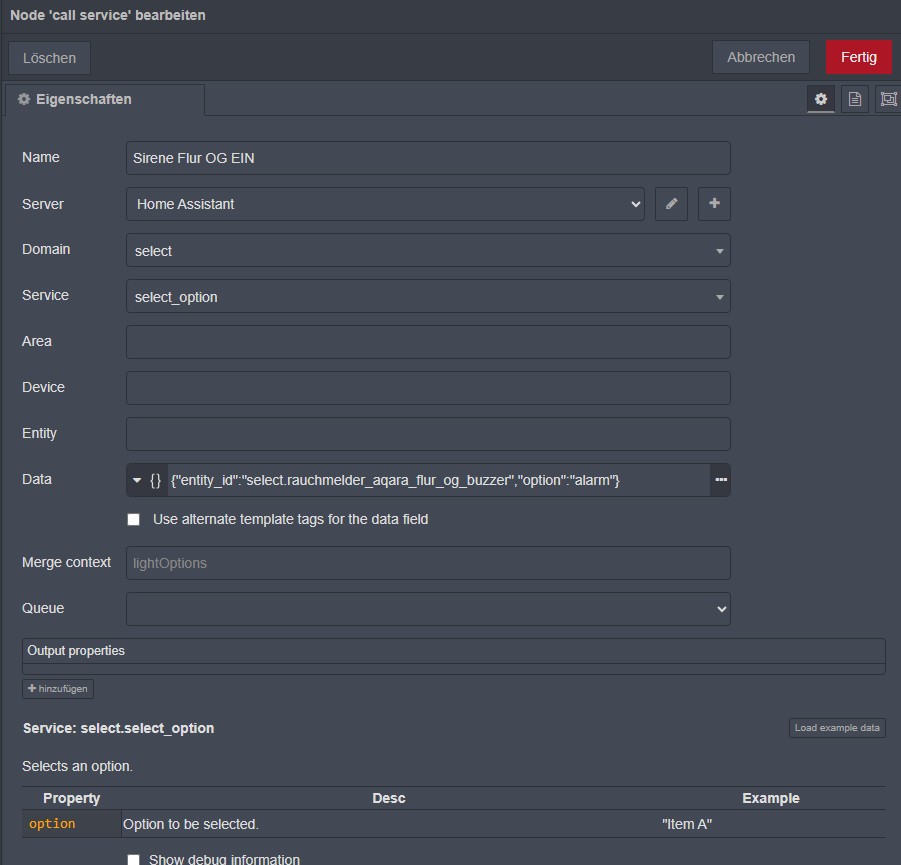Open the node appearance settings icon
This screenshot has width=901, height=865.
[x=888, y=99]
